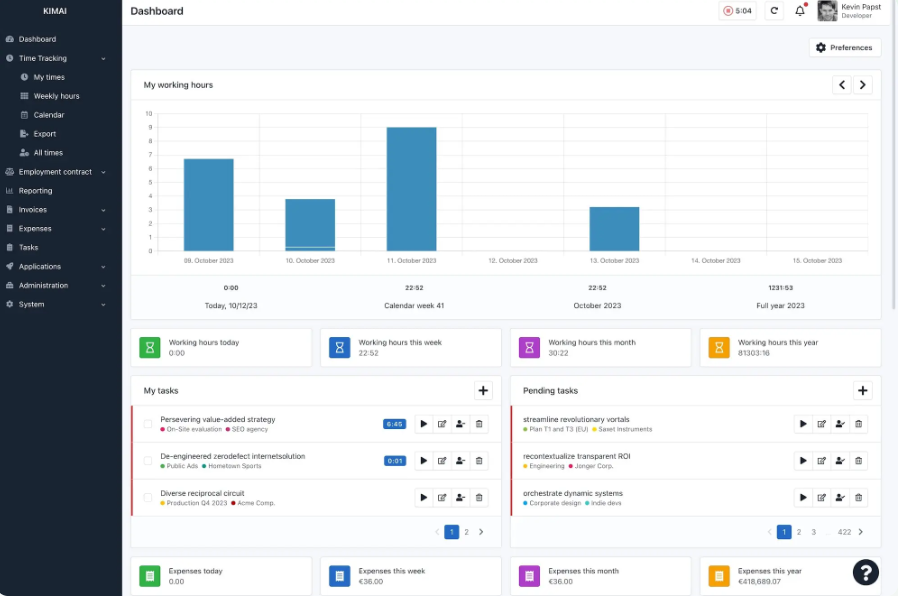The image size is (898, 596).
Task: Edit recontextualize transparent ROI task
Action: [821, 461]
